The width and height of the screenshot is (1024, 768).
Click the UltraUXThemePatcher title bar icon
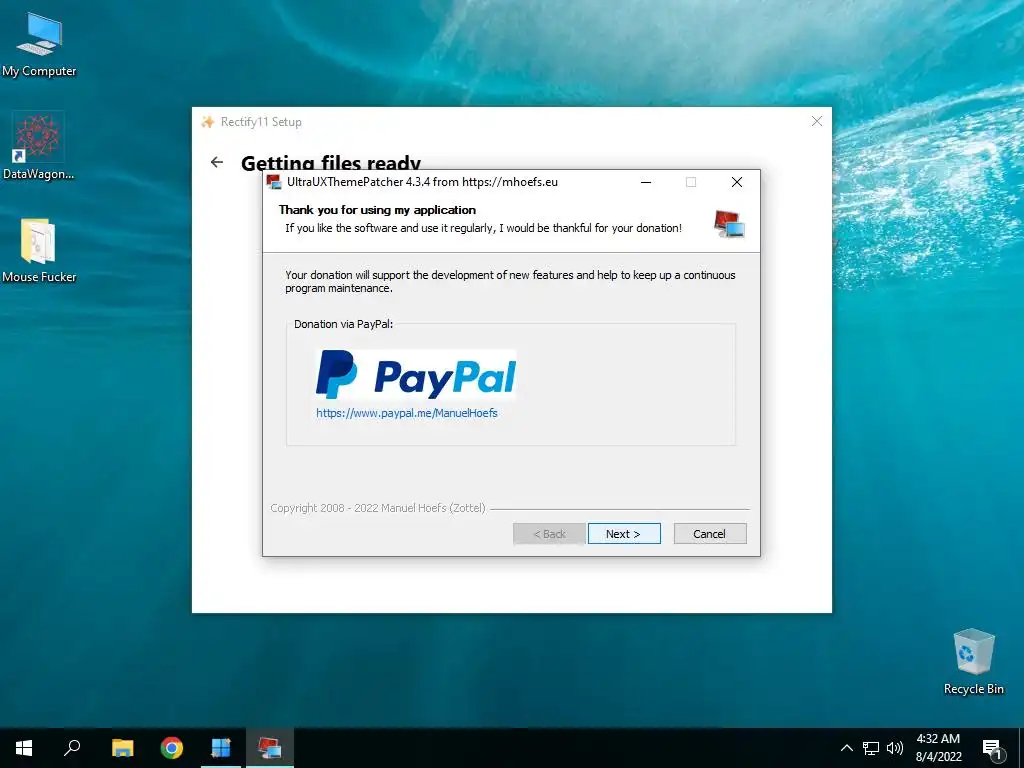pyautogui.click(x=274, y=182)
